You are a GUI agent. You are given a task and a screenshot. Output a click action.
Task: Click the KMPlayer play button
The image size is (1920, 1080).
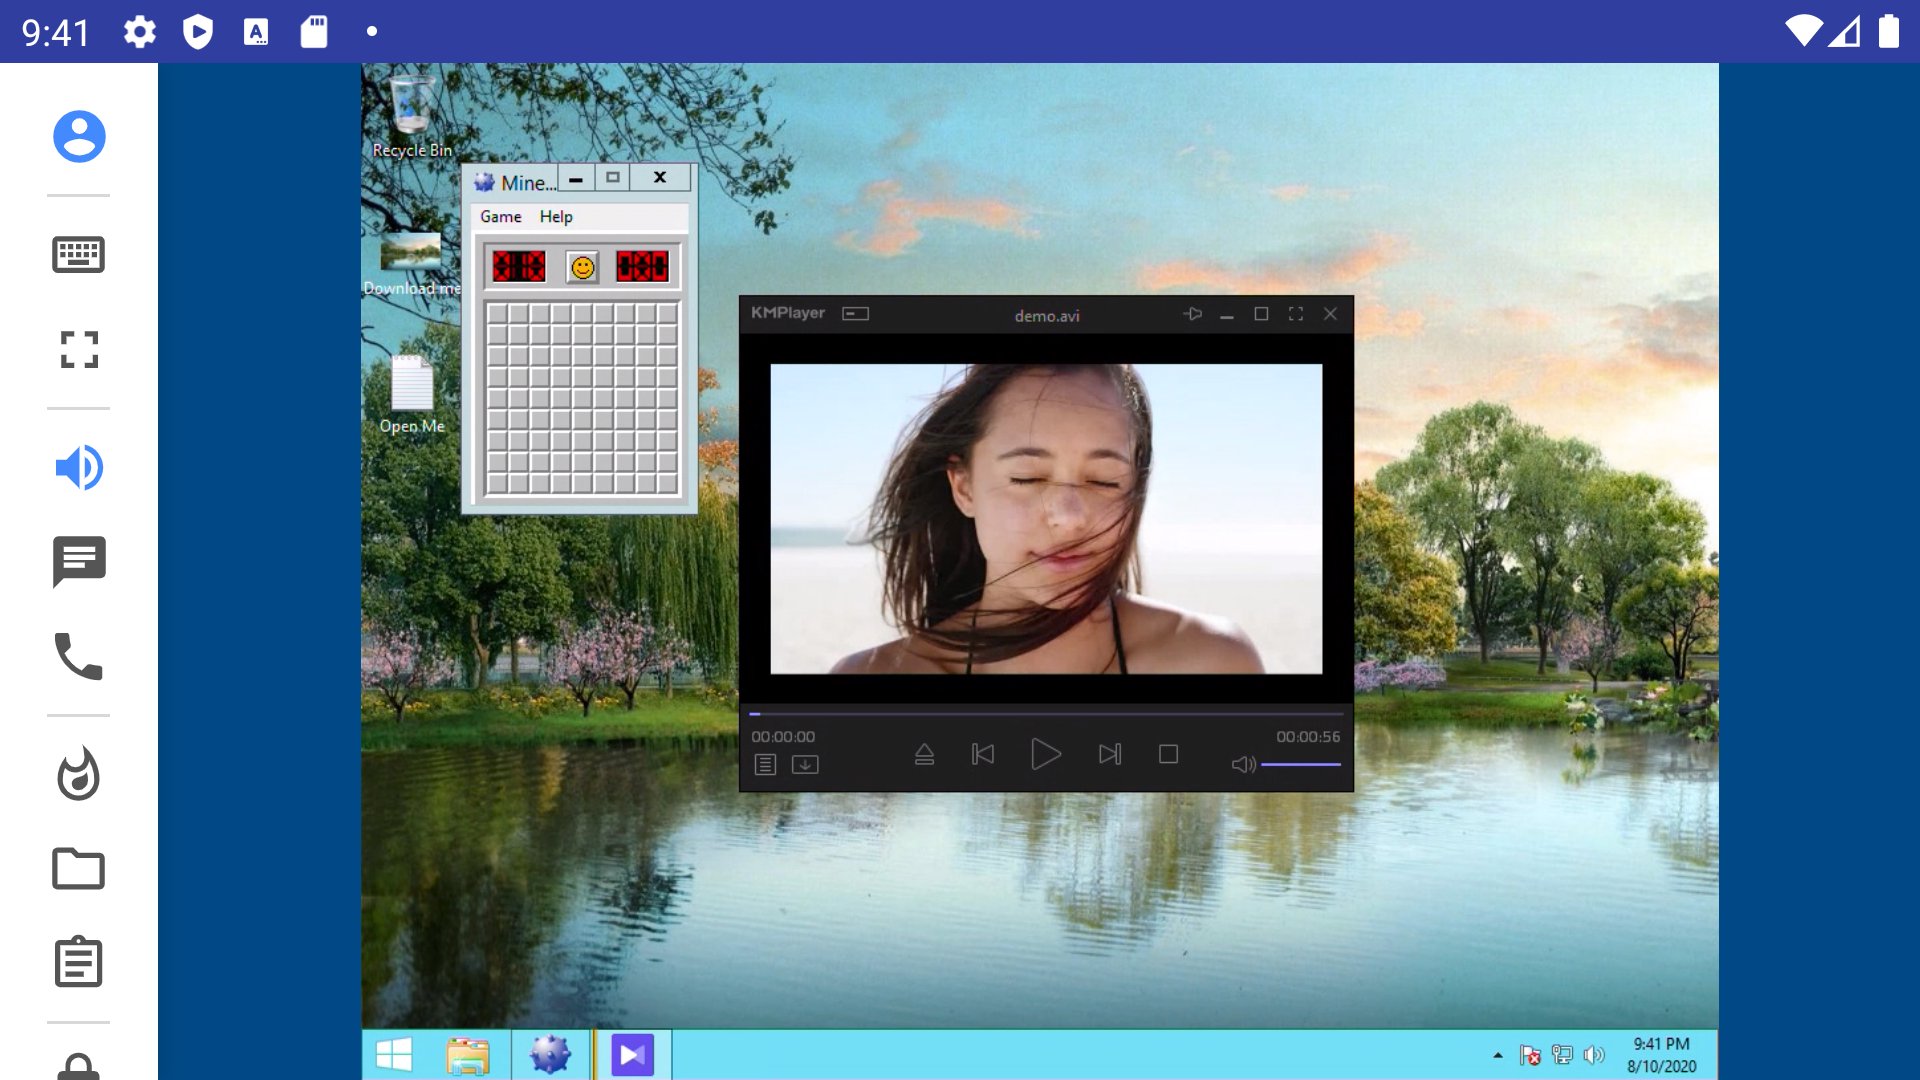coord(1045,754)
